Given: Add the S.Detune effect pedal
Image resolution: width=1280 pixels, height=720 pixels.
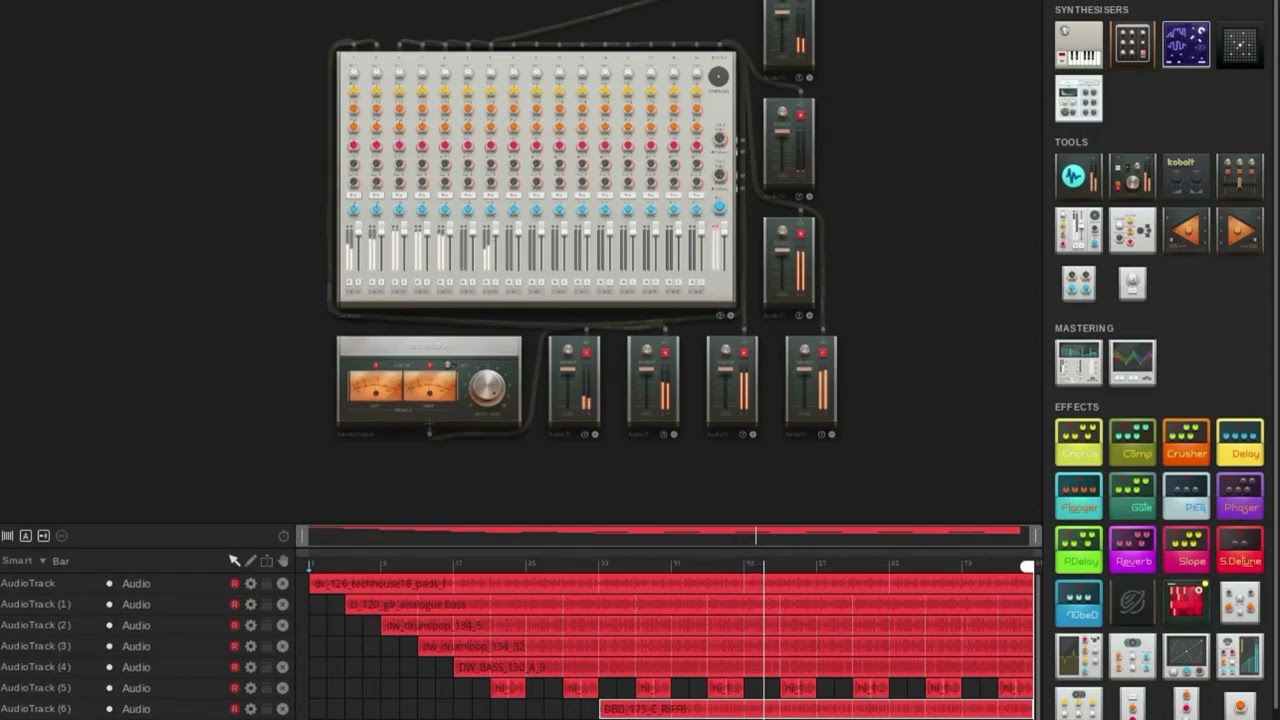Looking at the screenshot, I should [x=1240, y=551].
